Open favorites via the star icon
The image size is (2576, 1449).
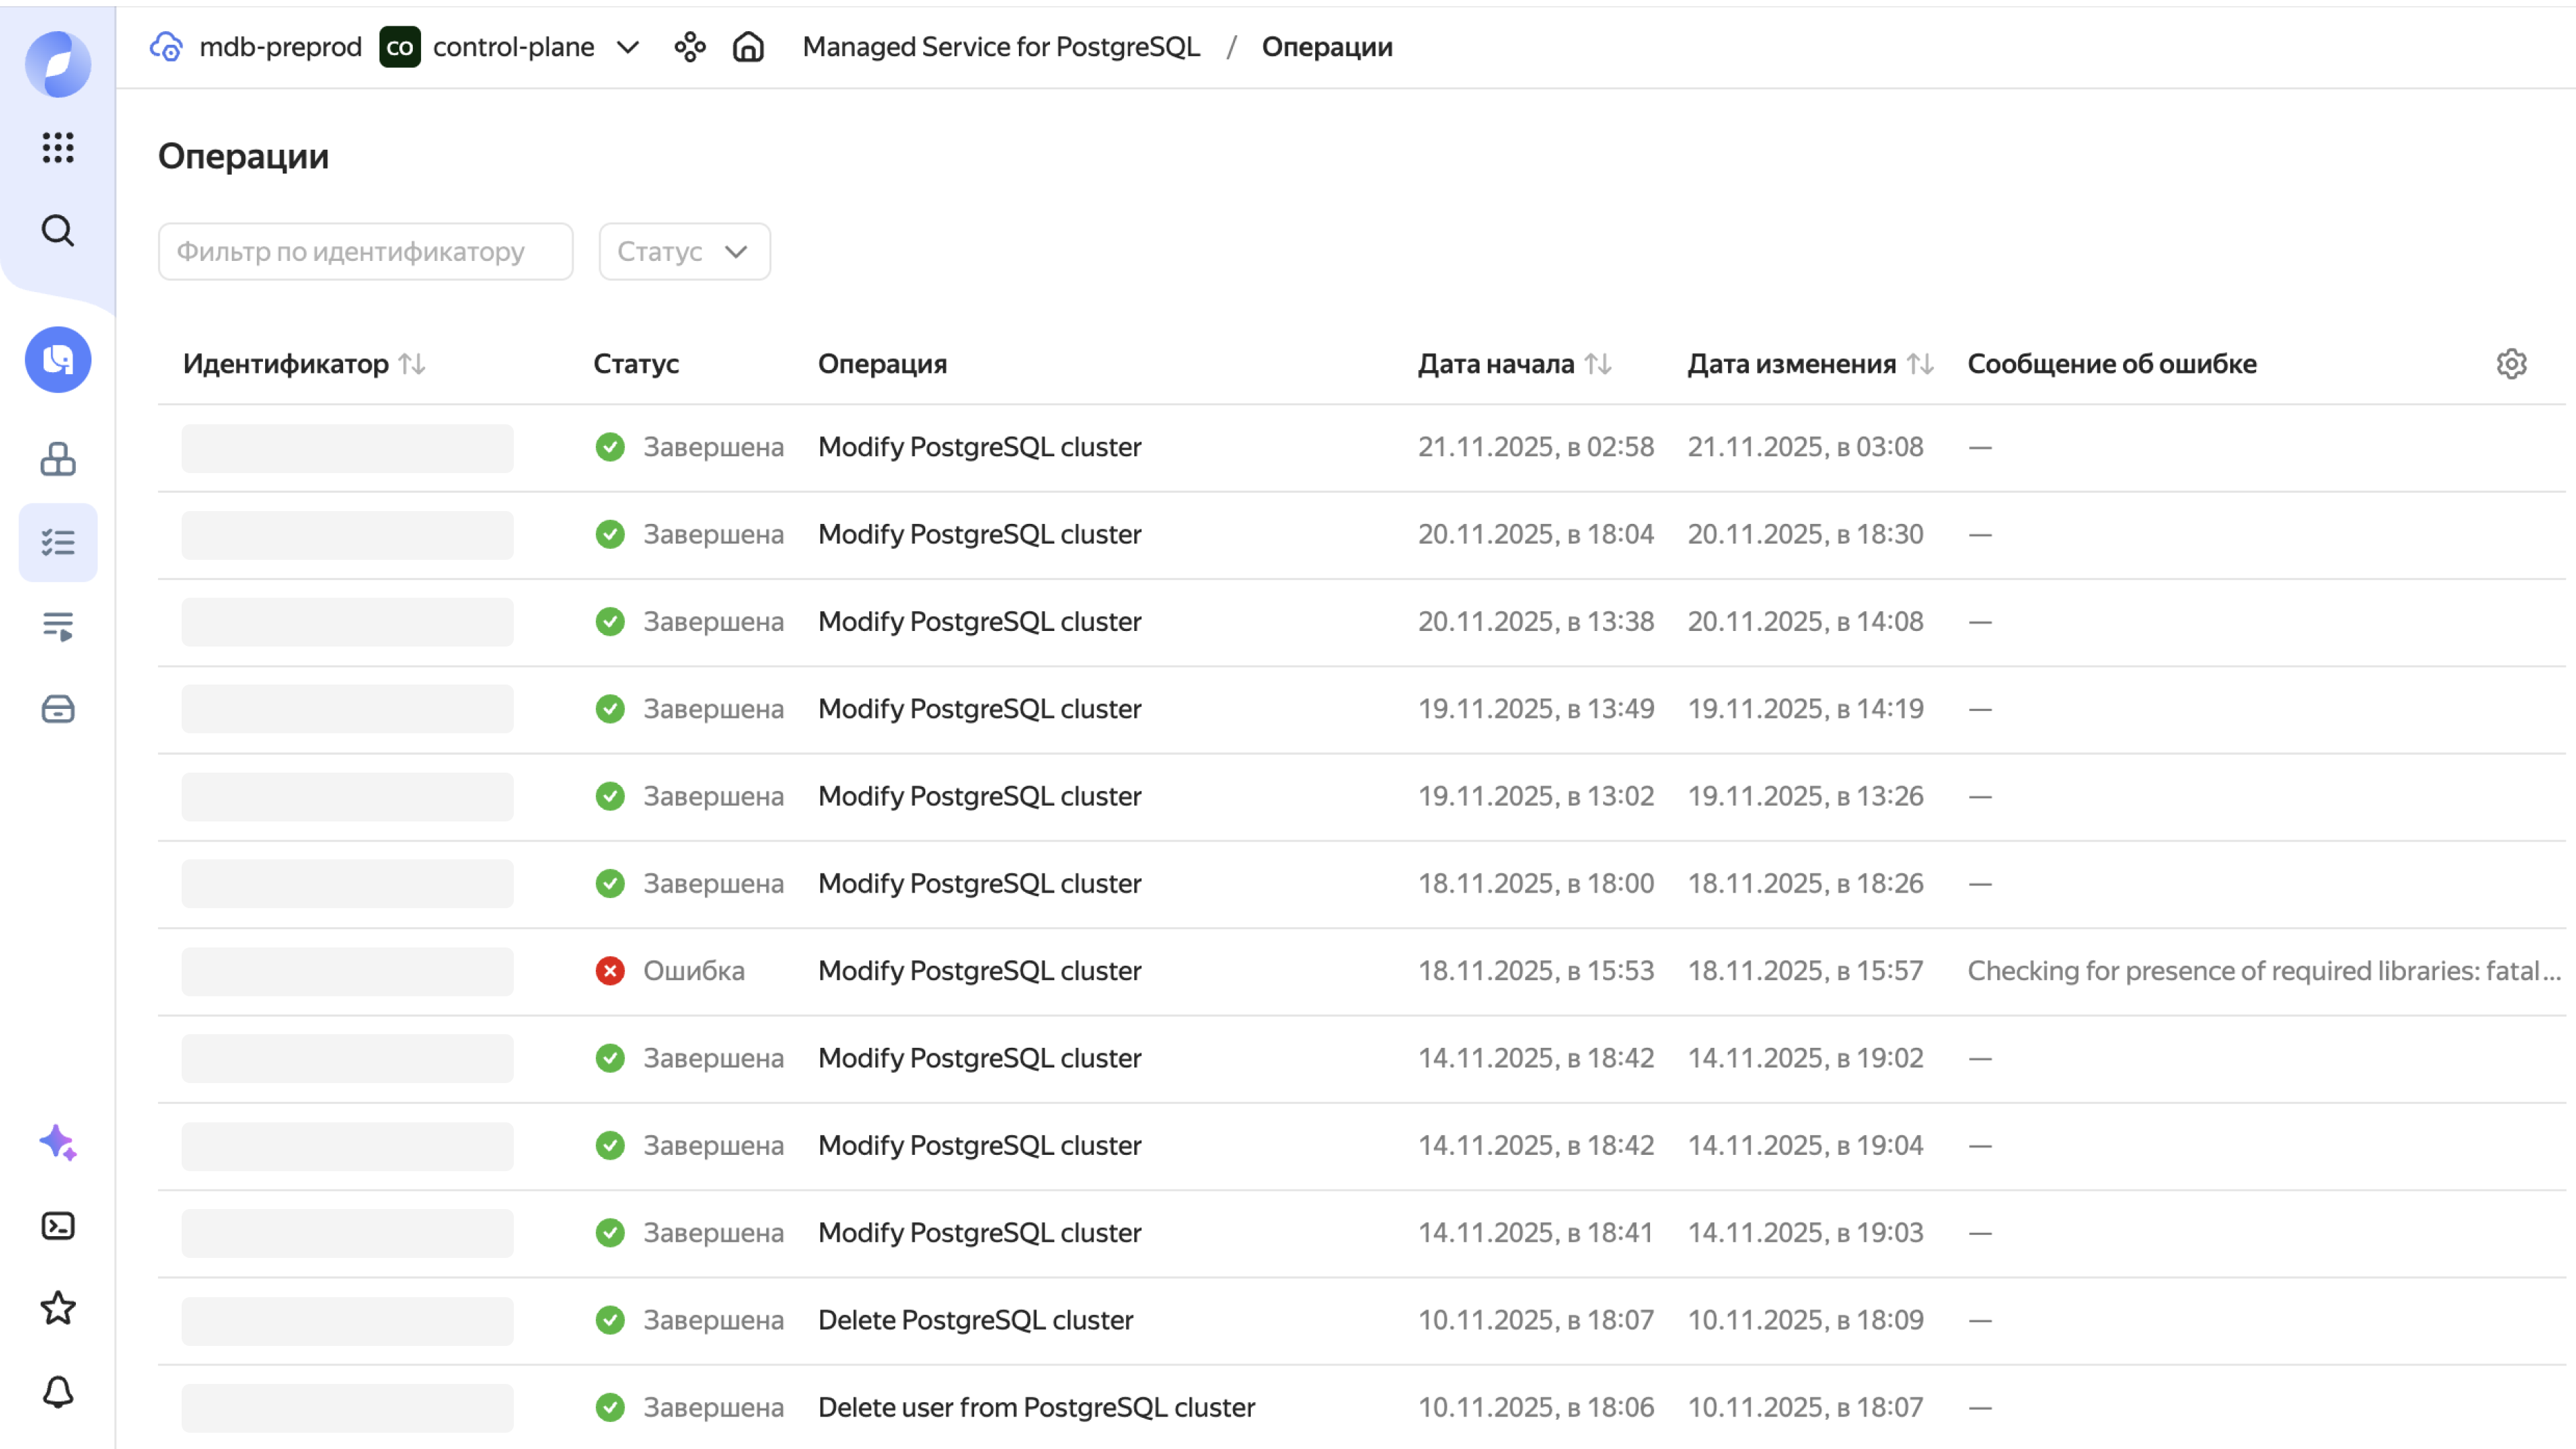tap(57, 1308)
